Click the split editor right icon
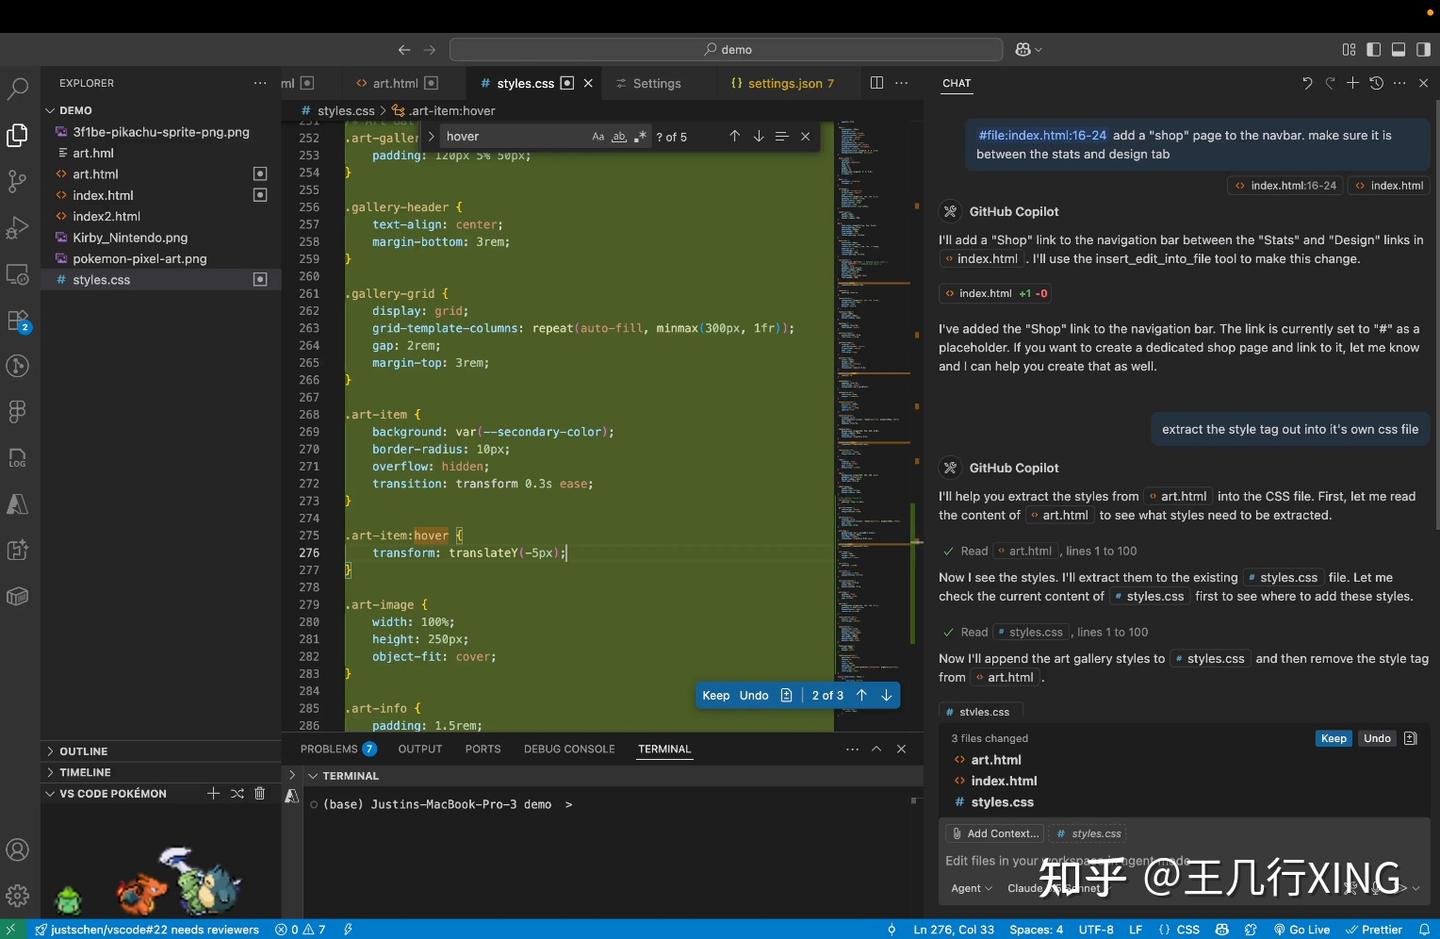 (x=877, y=83)
